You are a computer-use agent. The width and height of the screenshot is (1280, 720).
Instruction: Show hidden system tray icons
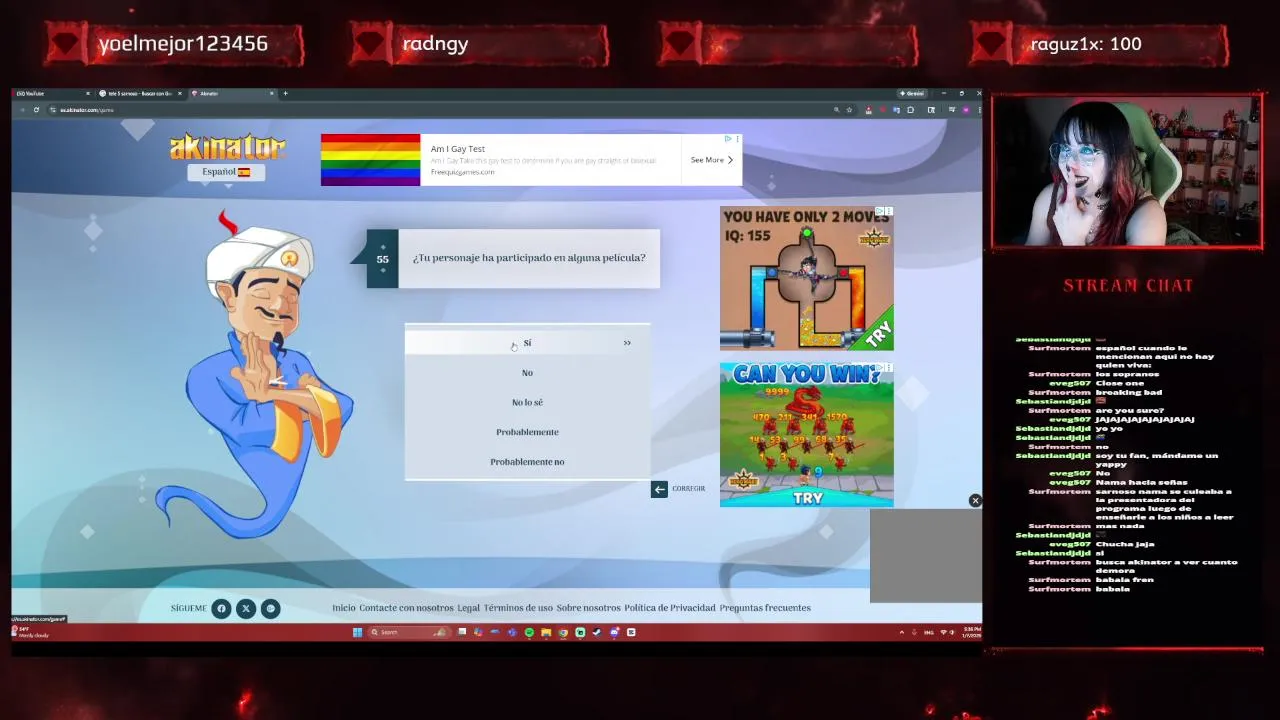[902, 632]
